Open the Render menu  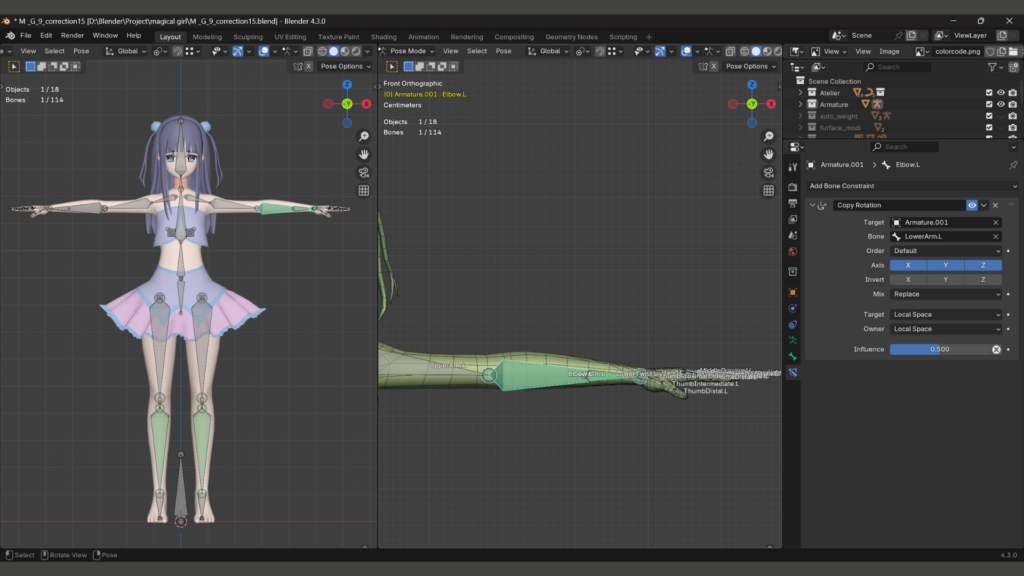click(72, 35)
